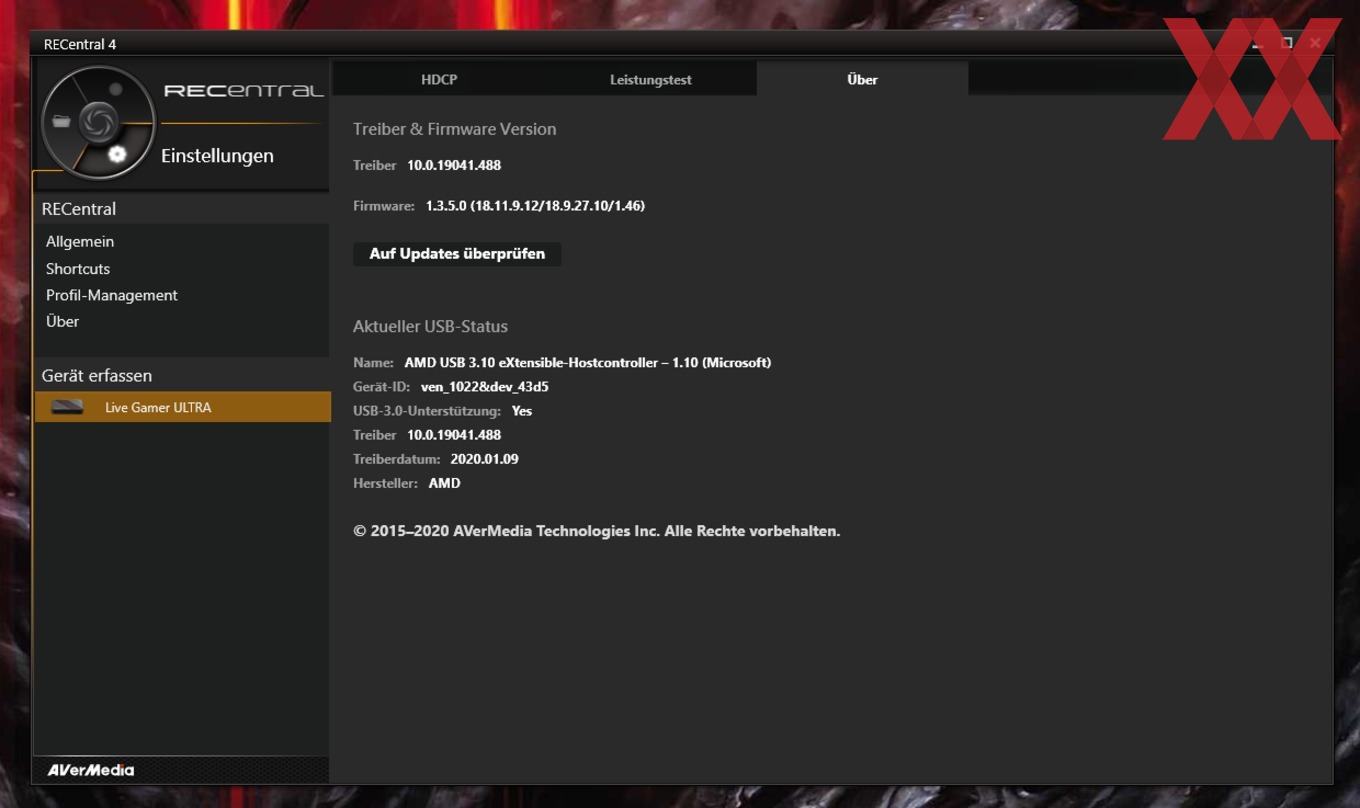Screen dimensions: 1360x808
Task: Click the Live Gamer ULTRA device icon
Action: tap(67, 407)
